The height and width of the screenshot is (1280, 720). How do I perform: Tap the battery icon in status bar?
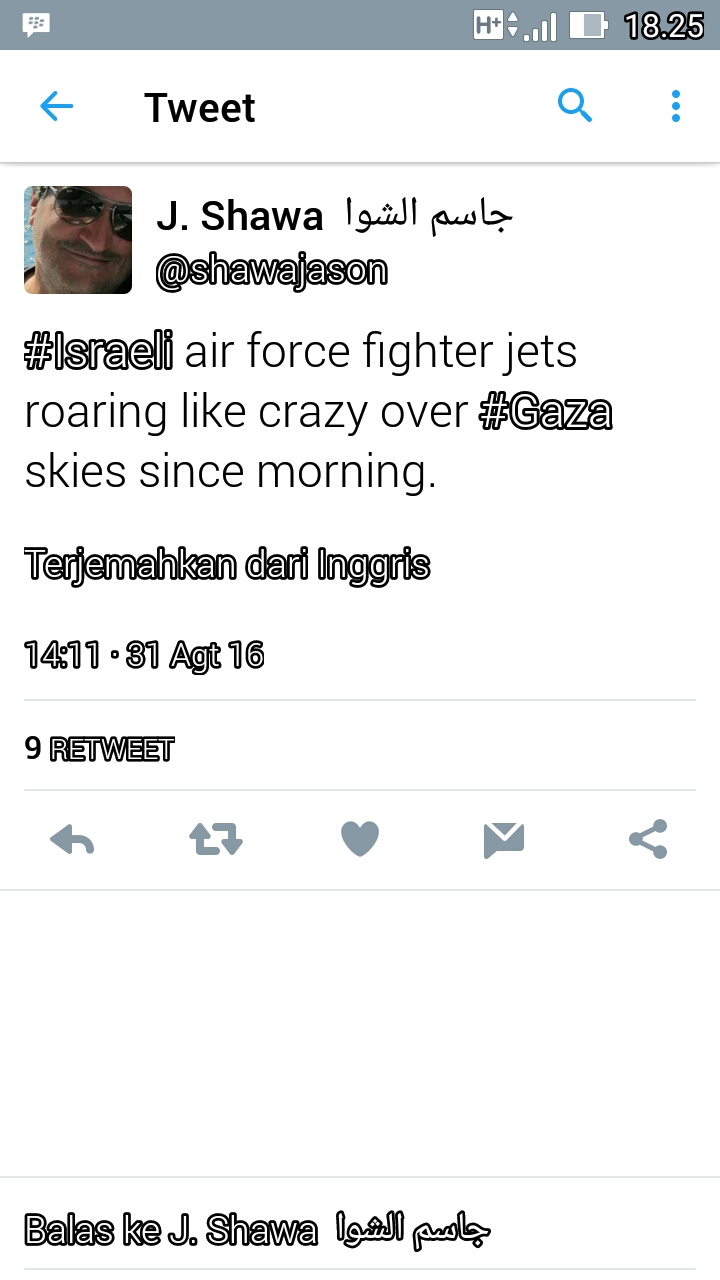589,25
